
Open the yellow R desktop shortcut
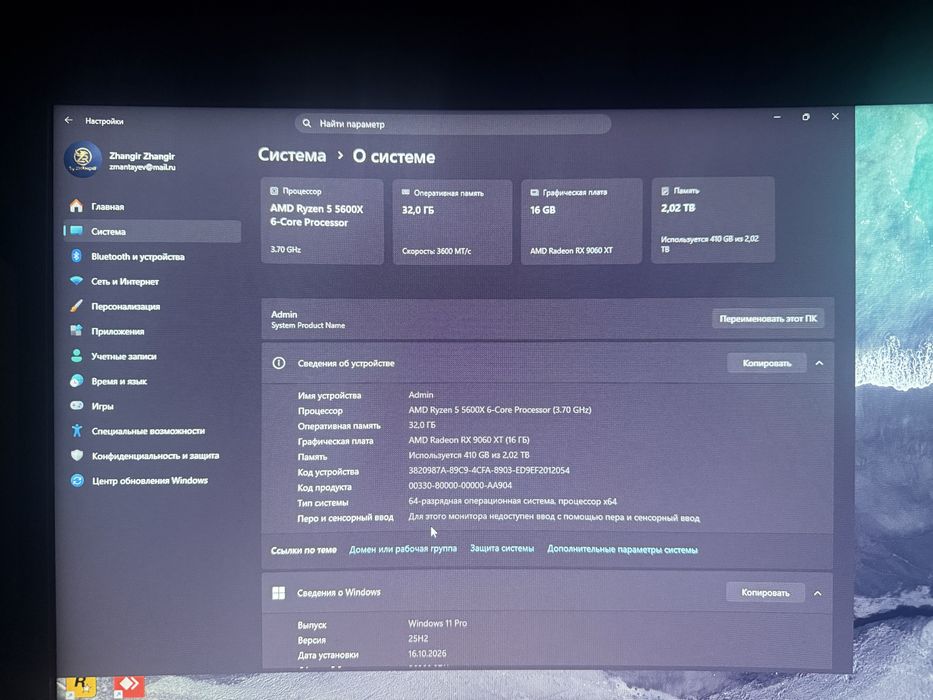81,685
